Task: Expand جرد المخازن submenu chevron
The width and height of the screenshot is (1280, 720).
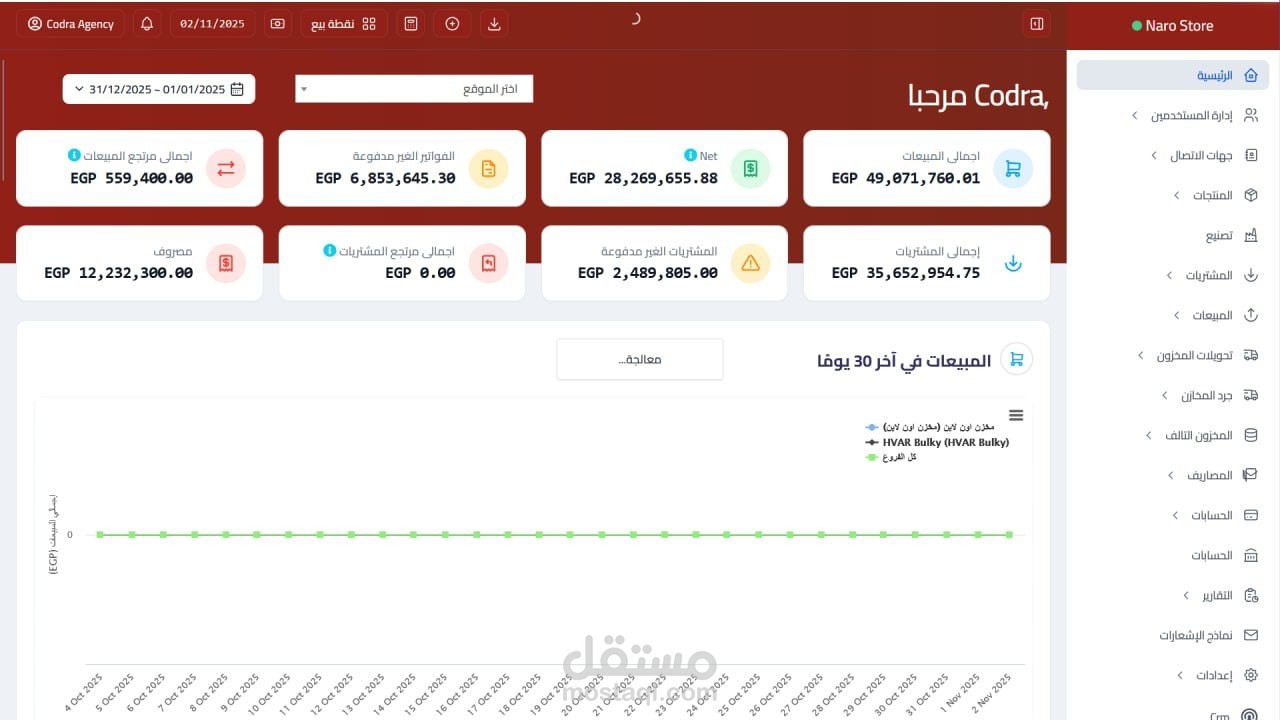Action: pyautogui.click(x=1165, y=395)
